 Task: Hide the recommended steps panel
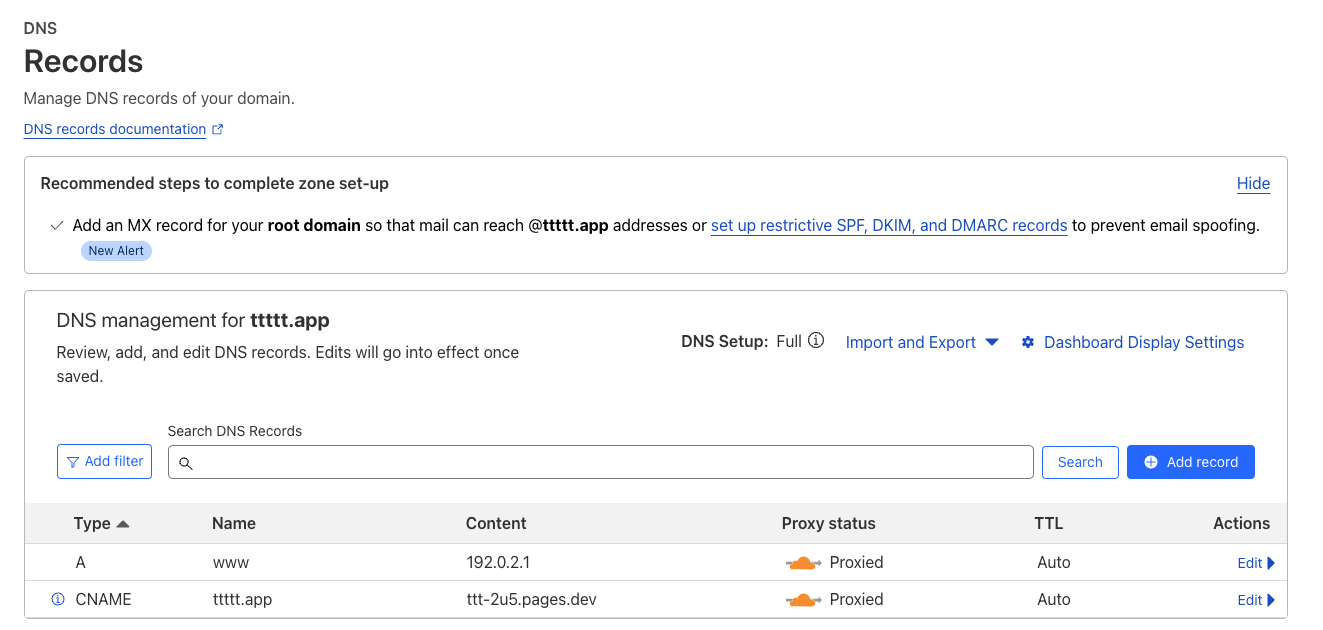coord(1253,183)
